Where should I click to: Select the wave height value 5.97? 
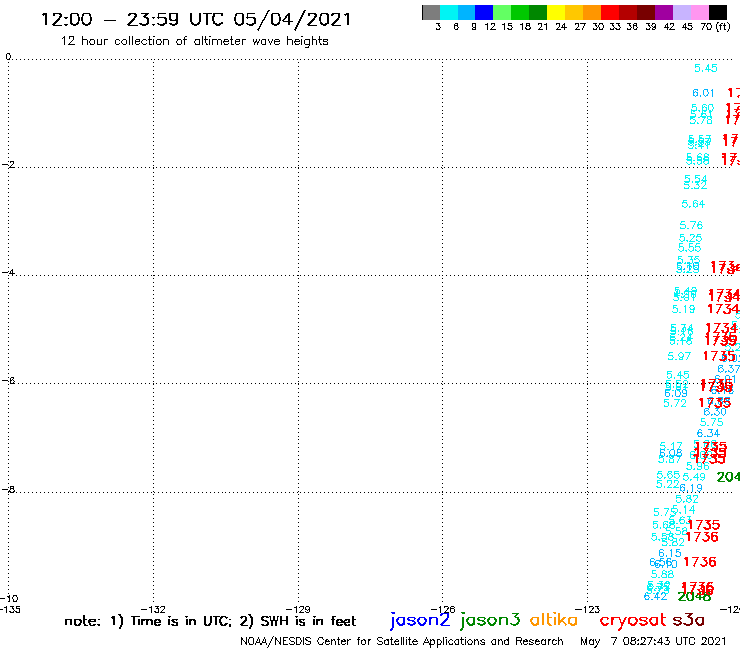679,356
